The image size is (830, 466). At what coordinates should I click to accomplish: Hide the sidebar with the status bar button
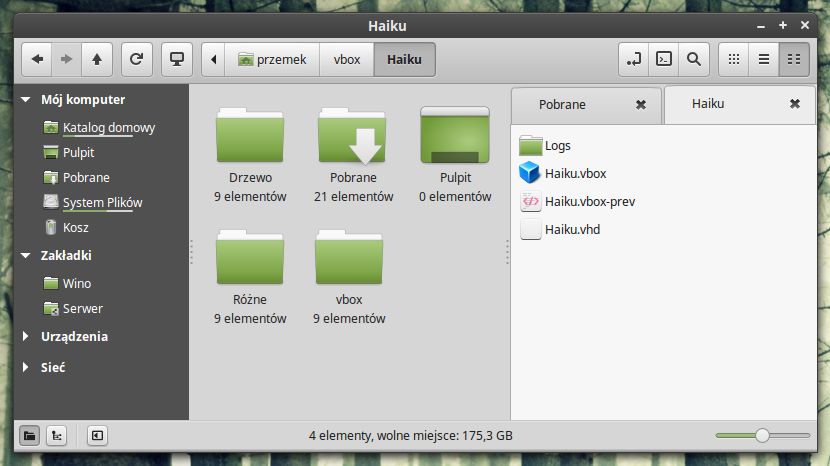click(x=97, y=436)
